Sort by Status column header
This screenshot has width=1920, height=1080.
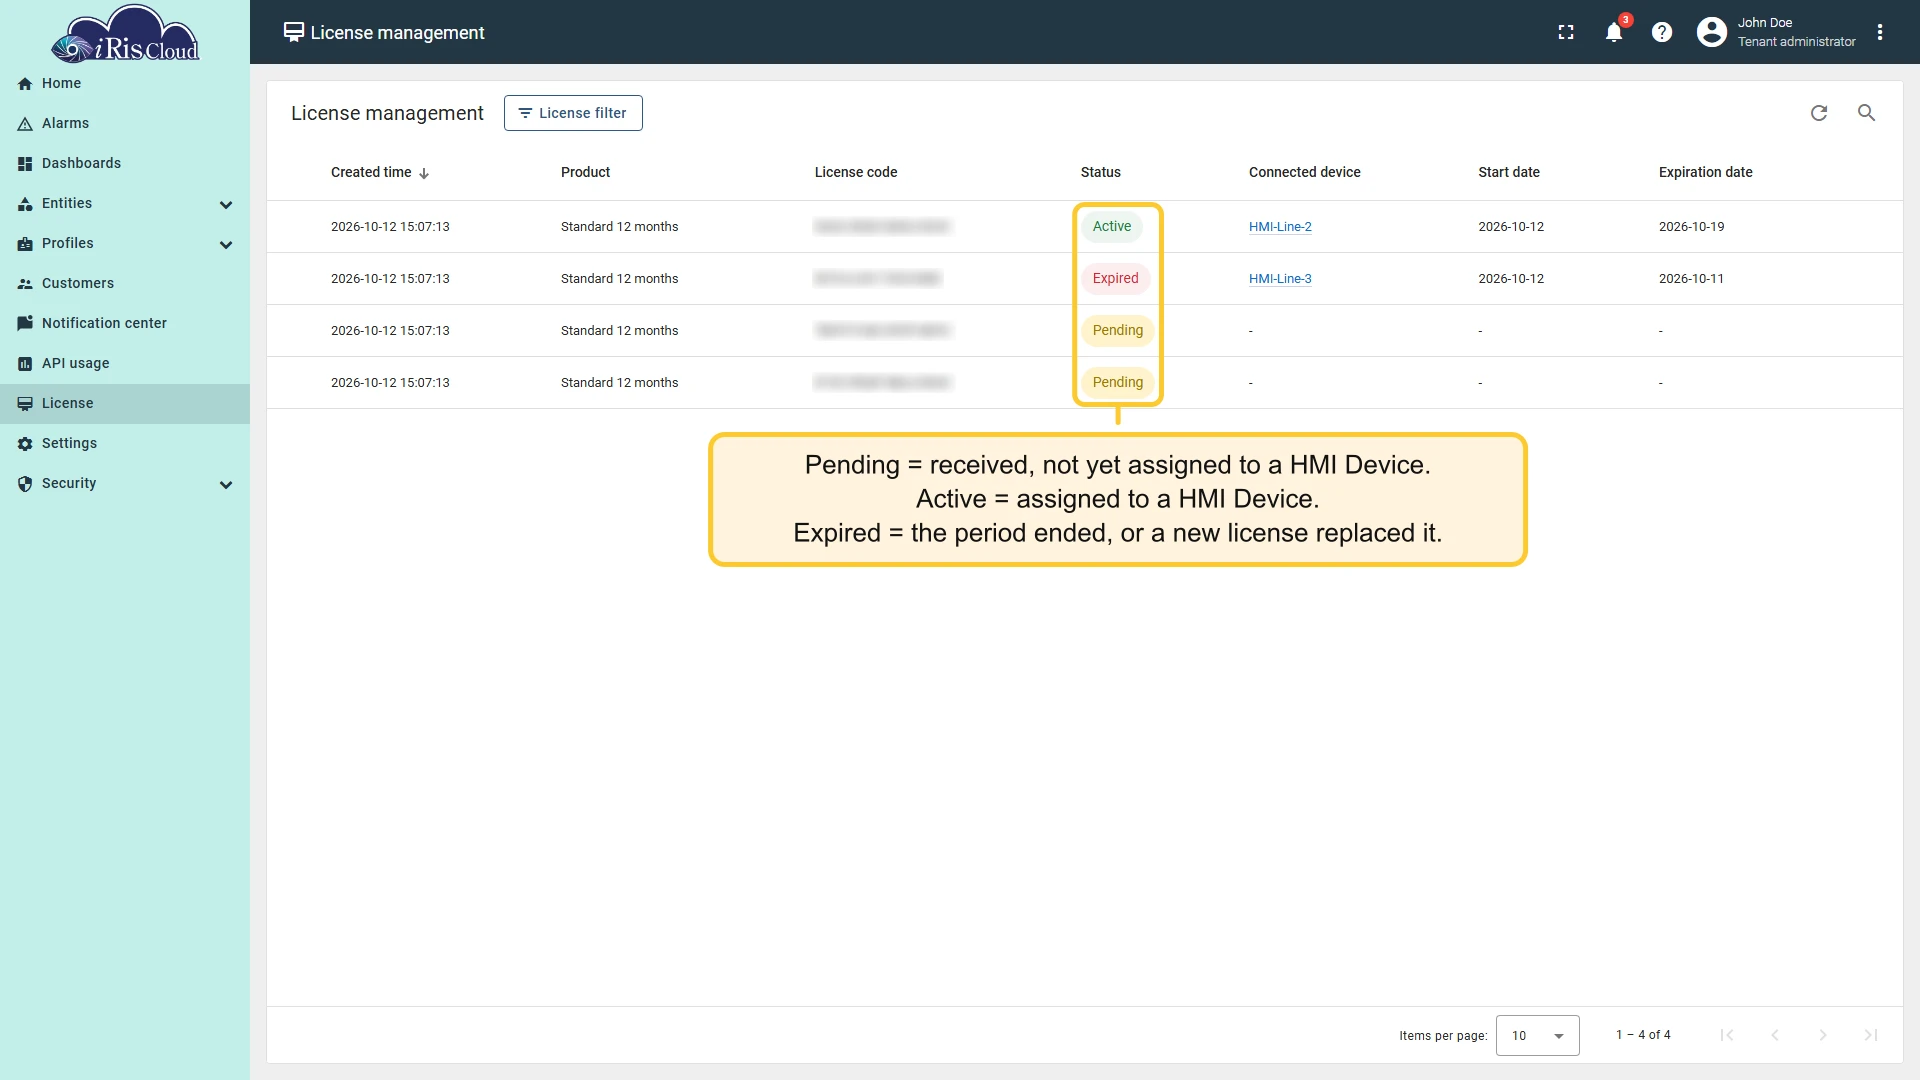pyautogui.click(x=1100, y=172)
